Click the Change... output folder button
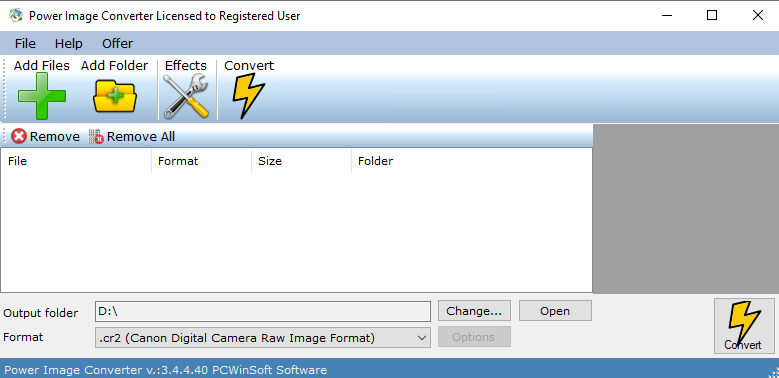 474,311
